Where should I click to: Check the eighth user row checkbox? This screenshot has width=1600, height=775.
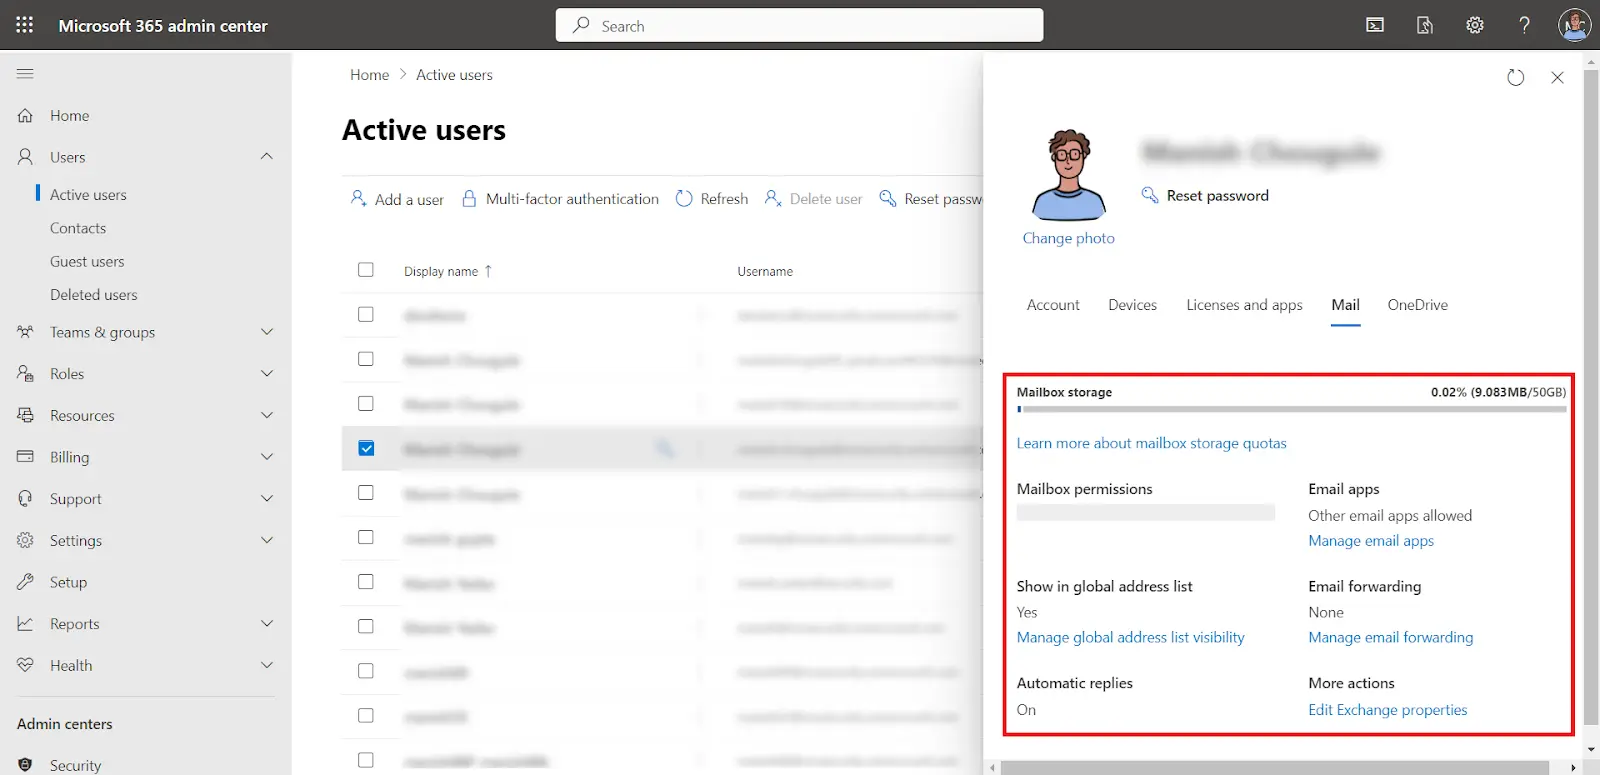[x=366, y=626]
